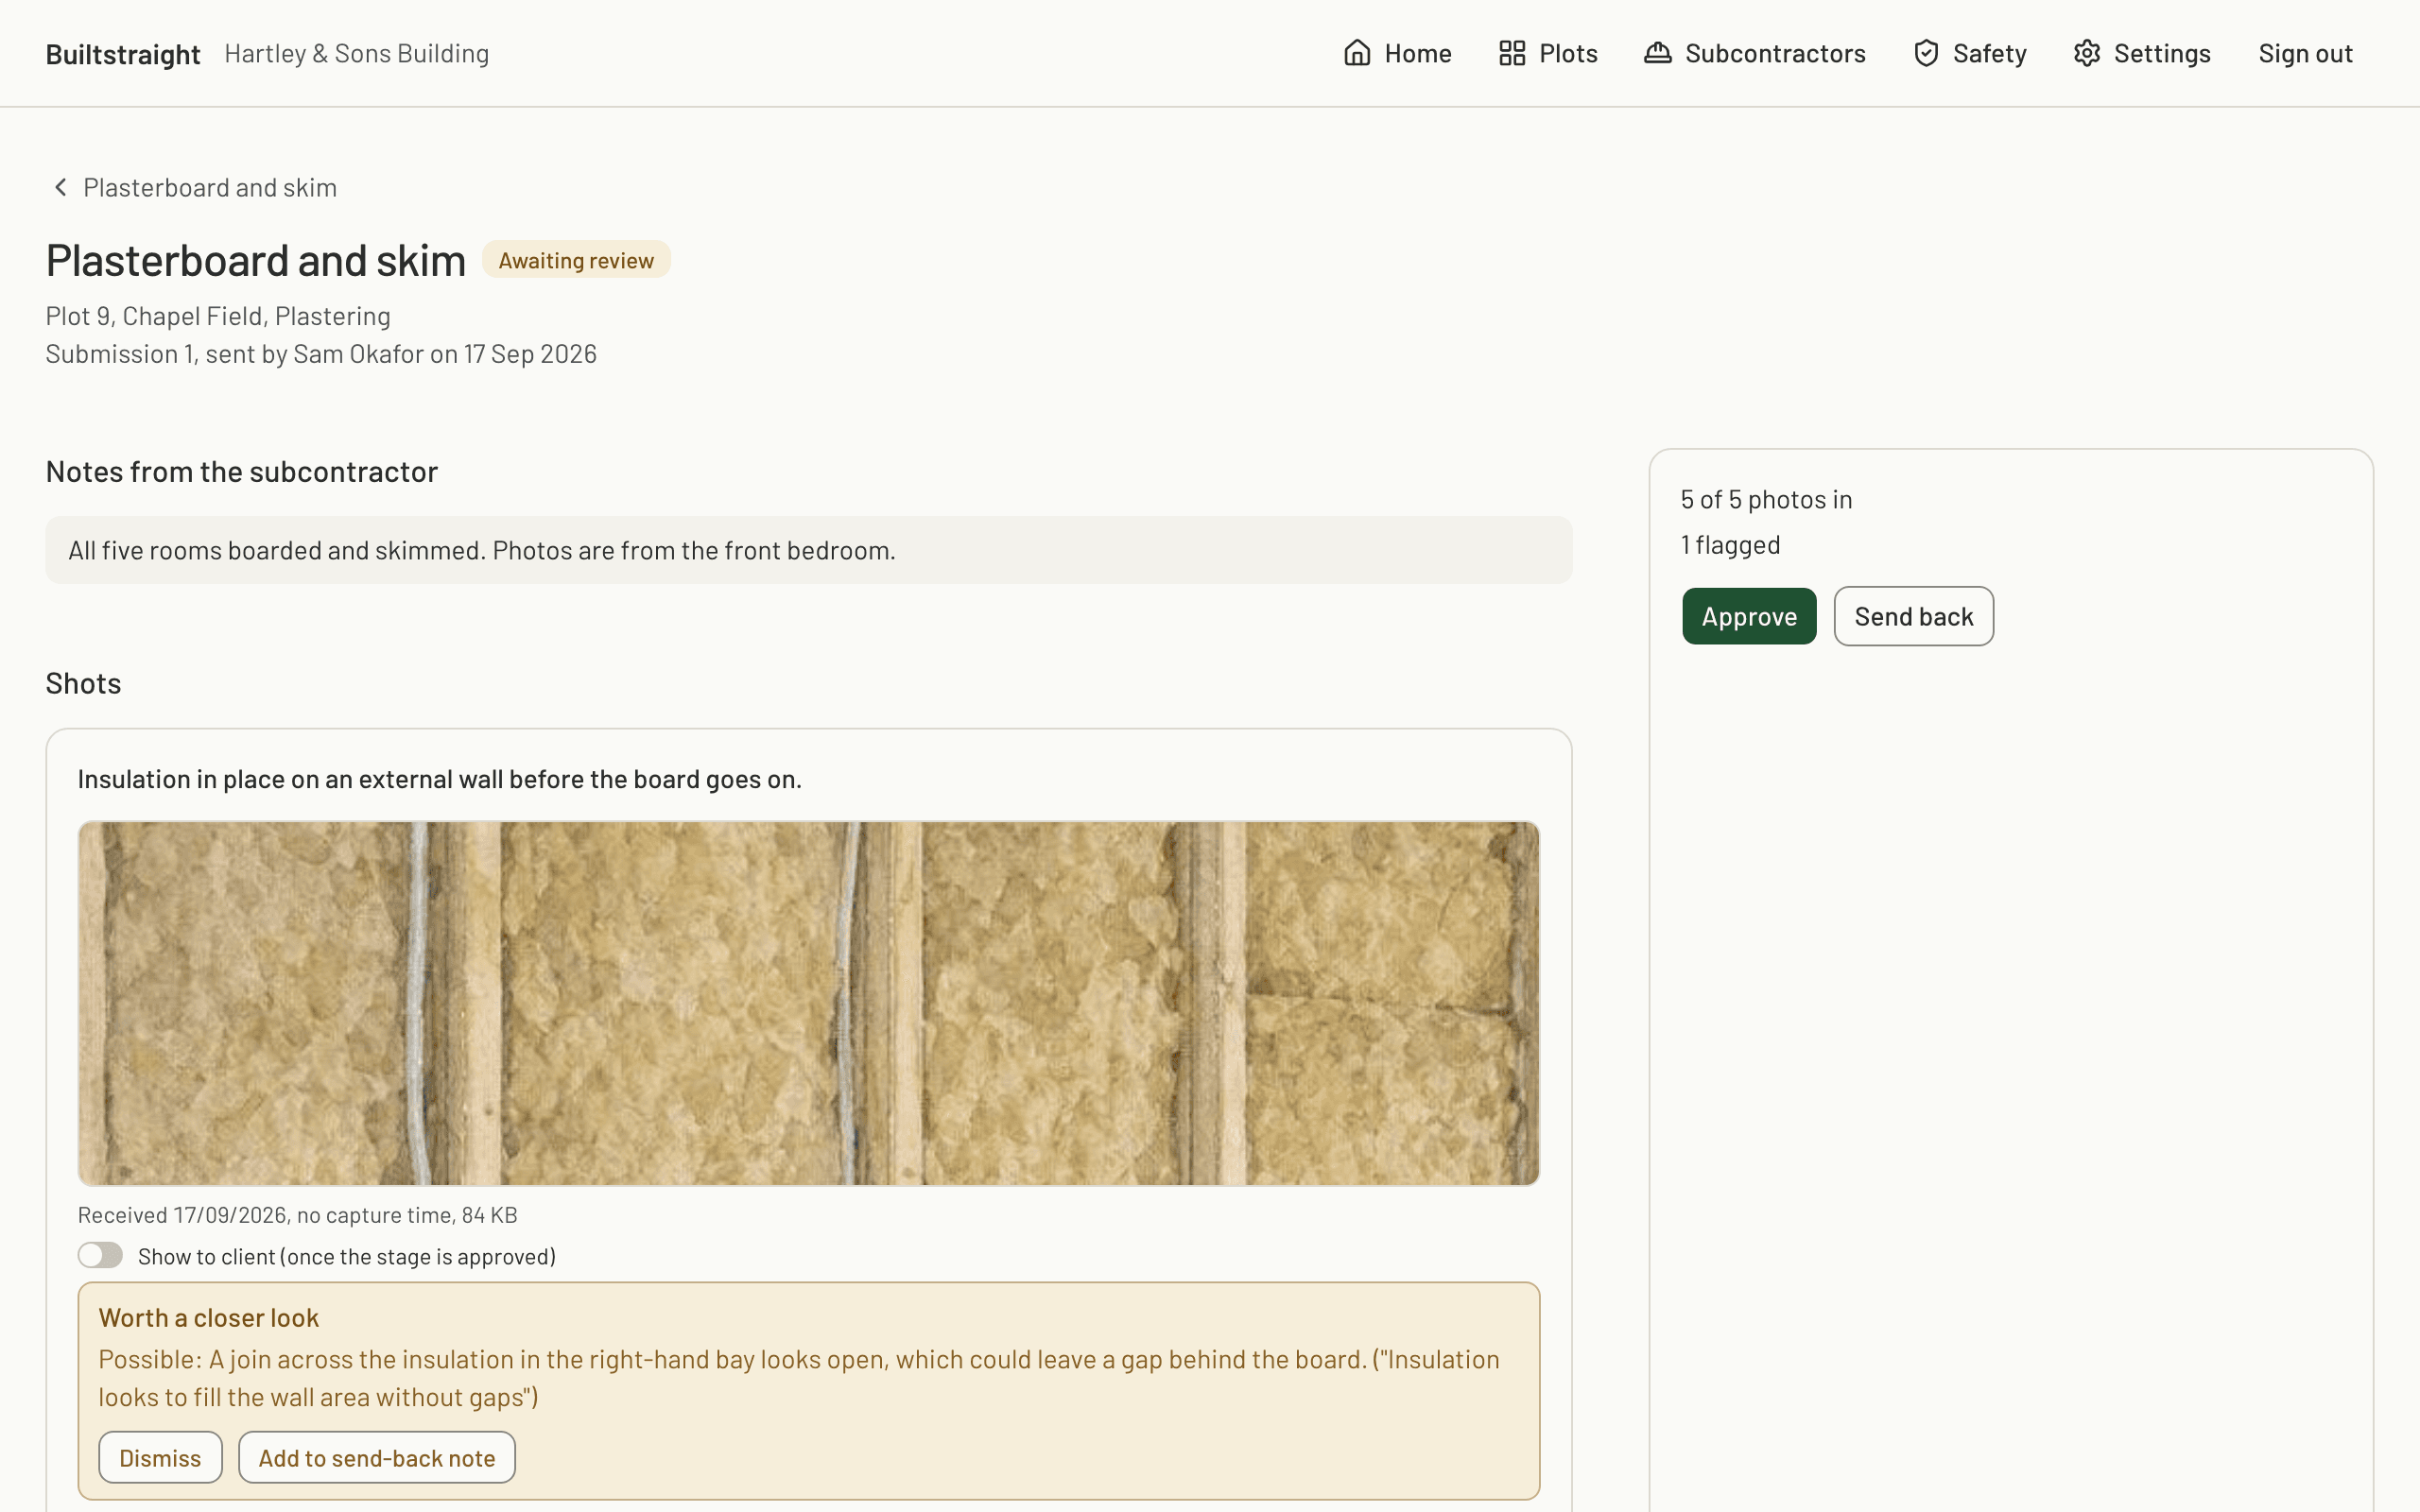
Task: Click the back chevron beside Plasterboard and skim
Action: click(x=61, y=187)
